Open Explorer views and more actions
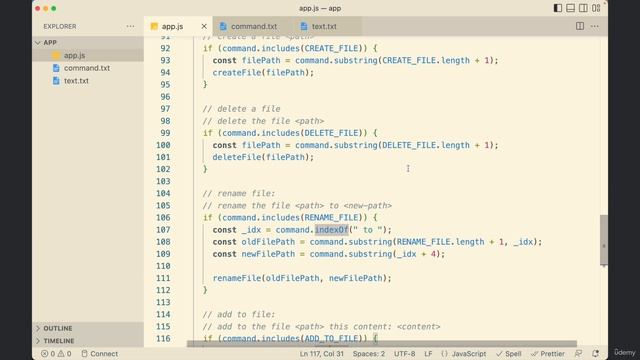 coord(130,26)
